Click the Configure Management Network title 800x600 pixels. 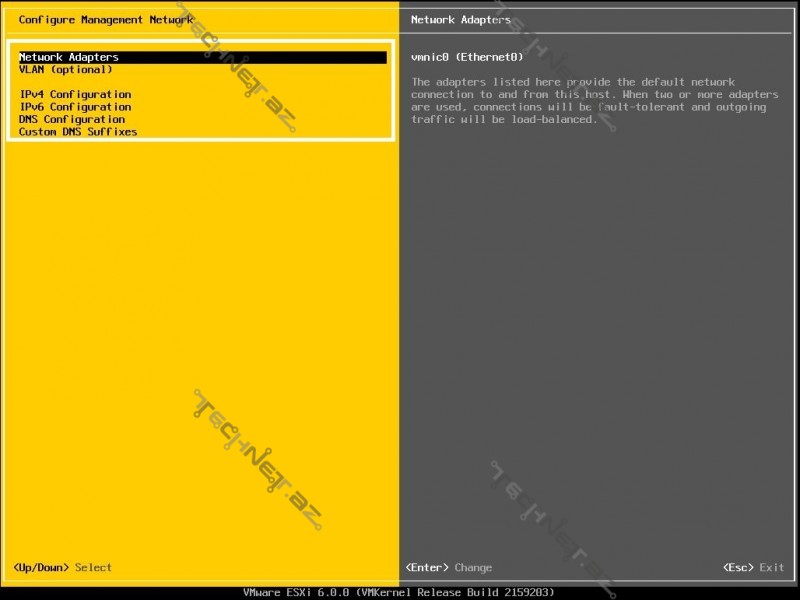point(106,20)
